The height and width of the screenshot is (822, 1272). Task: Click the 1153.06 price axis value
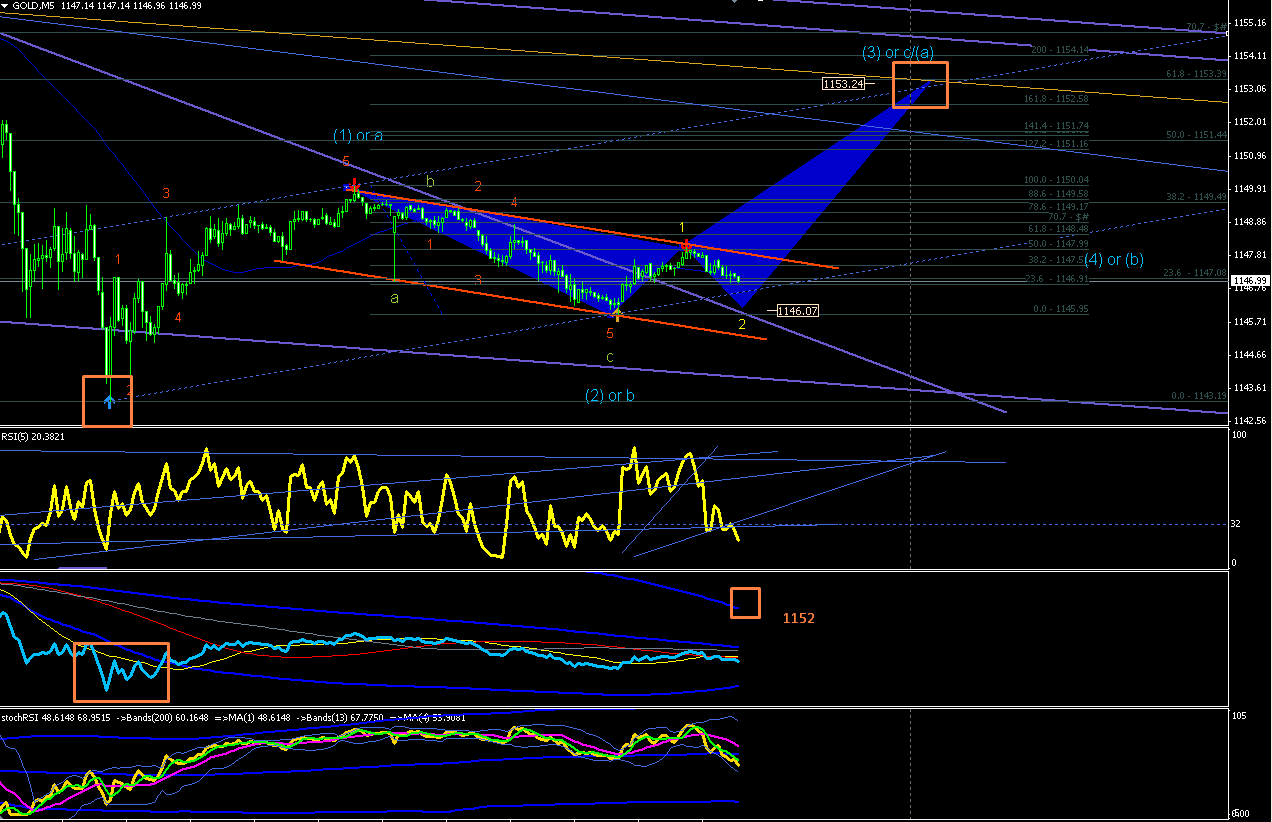[x=1251, y=88]
